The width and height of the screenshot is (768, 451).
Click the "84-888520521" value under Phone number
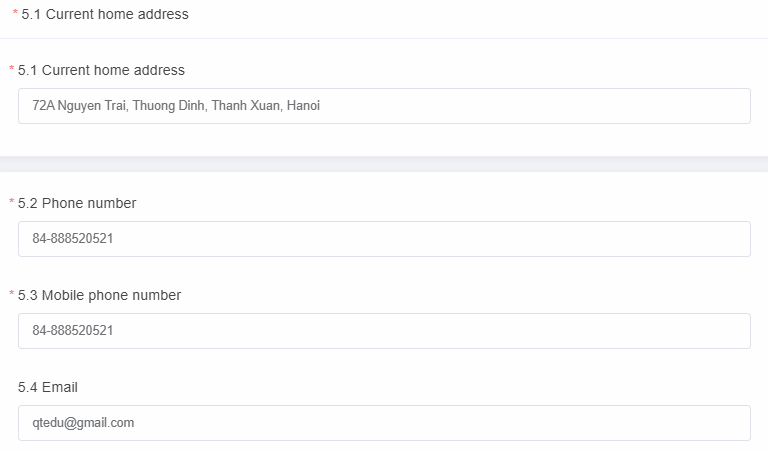[72, 239]
